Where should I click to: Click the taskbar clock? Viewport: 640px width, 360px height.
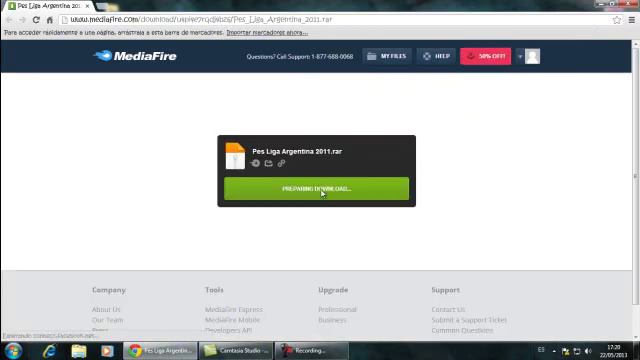point(613,351)
